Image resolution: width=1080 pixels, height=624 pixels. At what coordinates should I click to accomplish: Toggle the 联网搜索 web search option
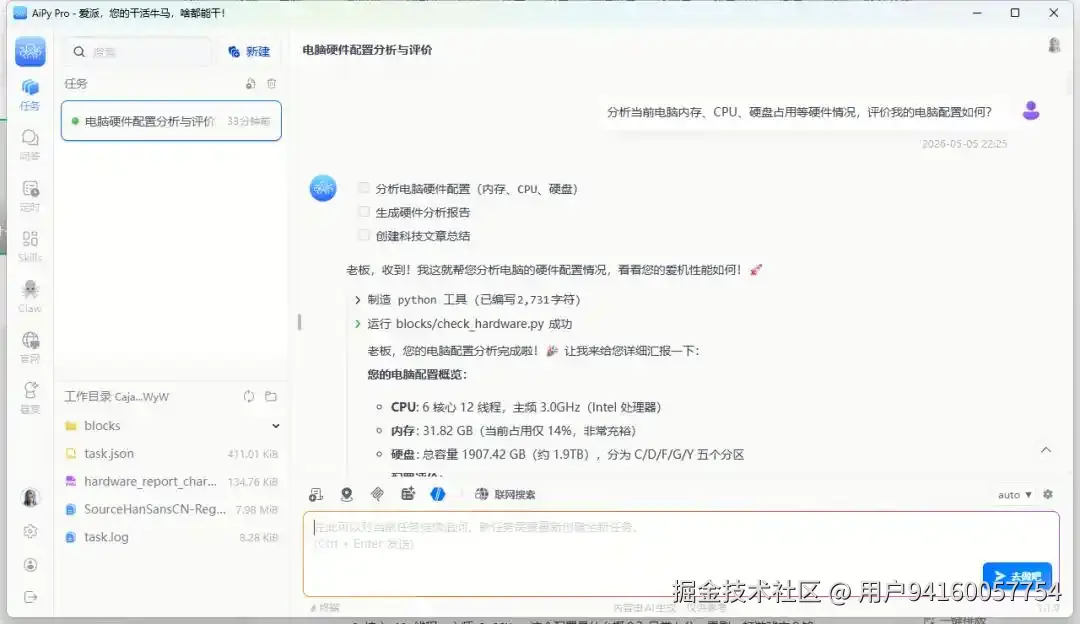point(505,494)
